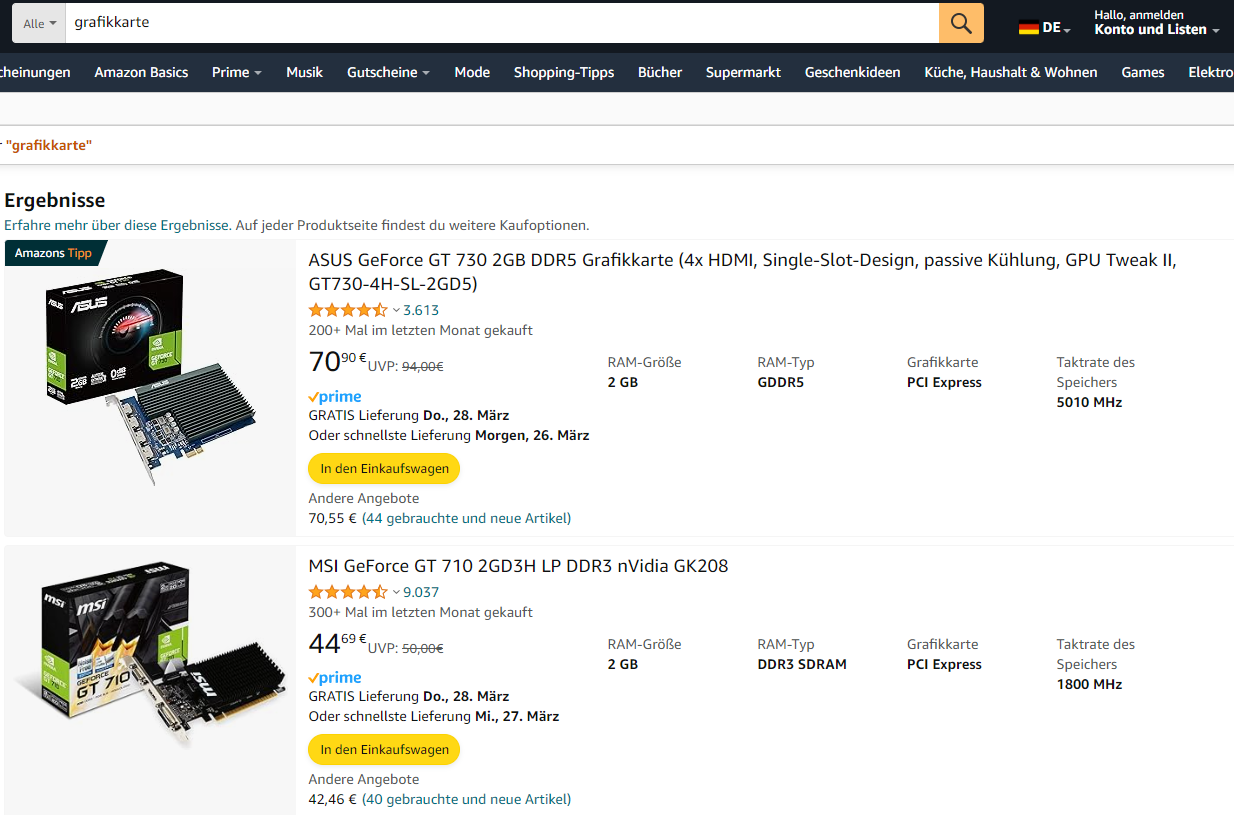This screenshot has height=815, width=1234.
Task: Open 'Konto und Listen' account menu
Action: tap(1156, 23)
